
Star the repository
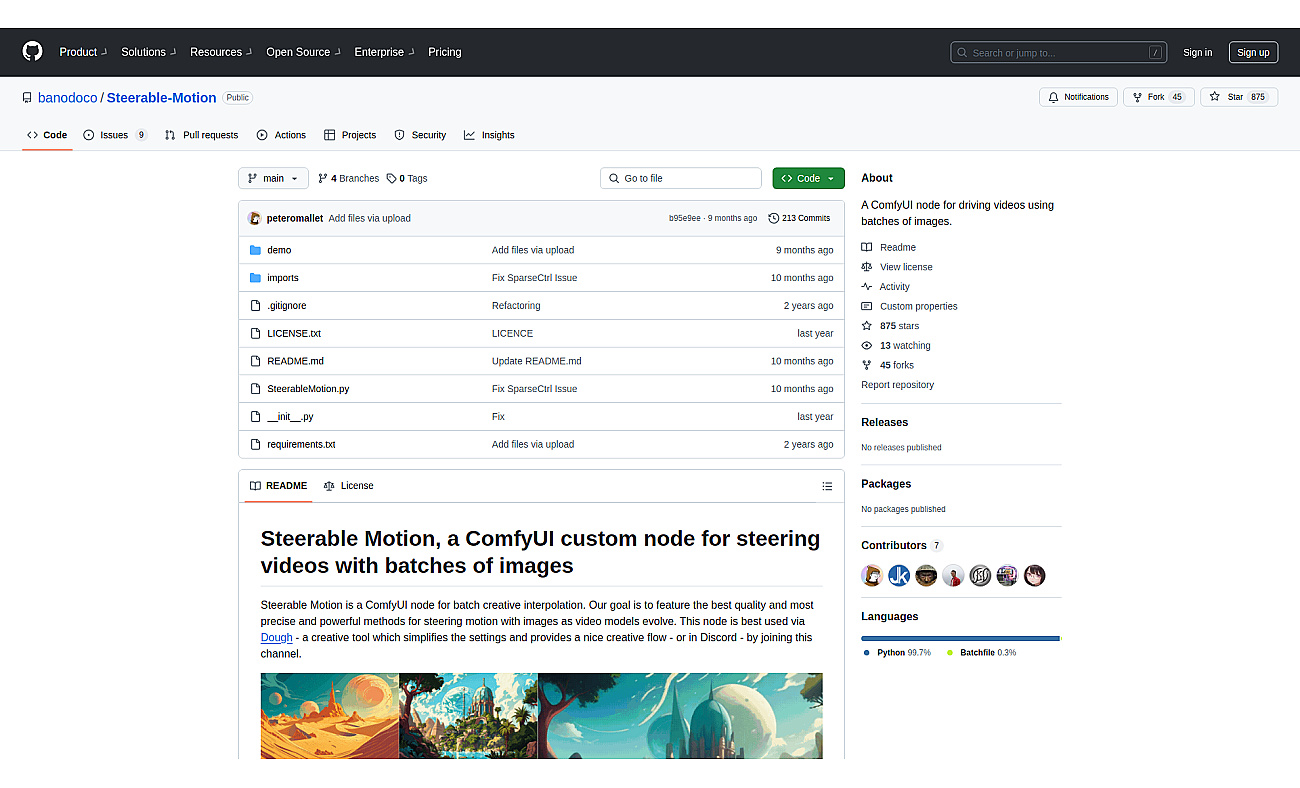pos(1238,97)
